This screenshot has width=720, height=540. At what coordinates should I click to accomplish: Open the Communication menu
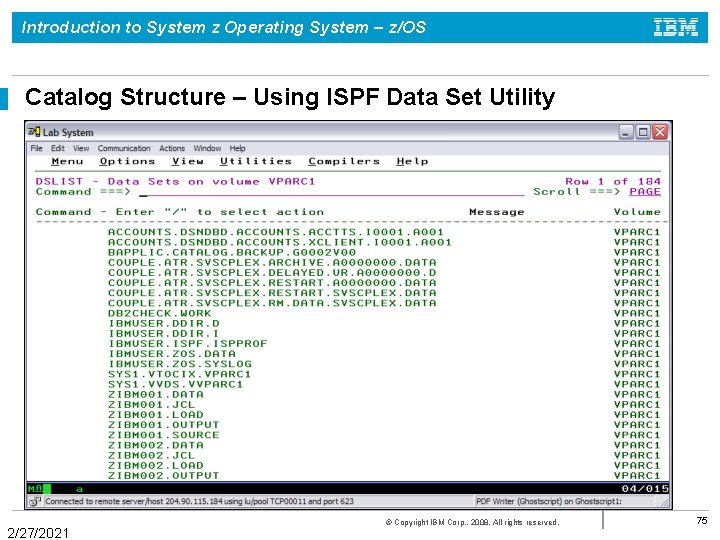click(x=124, y=148)
